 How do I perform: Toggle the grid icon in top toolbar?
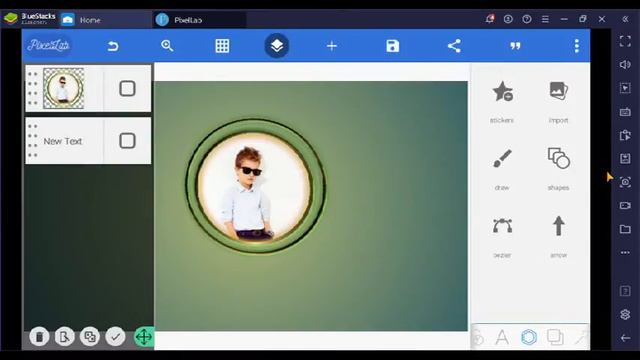(222, 46)
